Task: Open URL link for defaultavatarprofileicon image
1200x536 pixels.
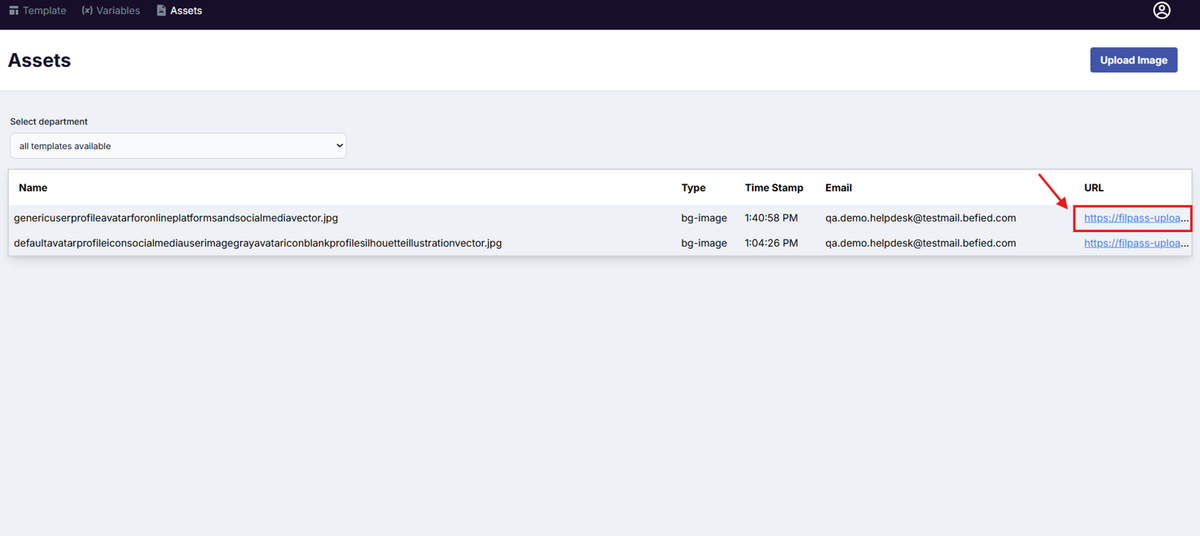Action: [1137, 243]
